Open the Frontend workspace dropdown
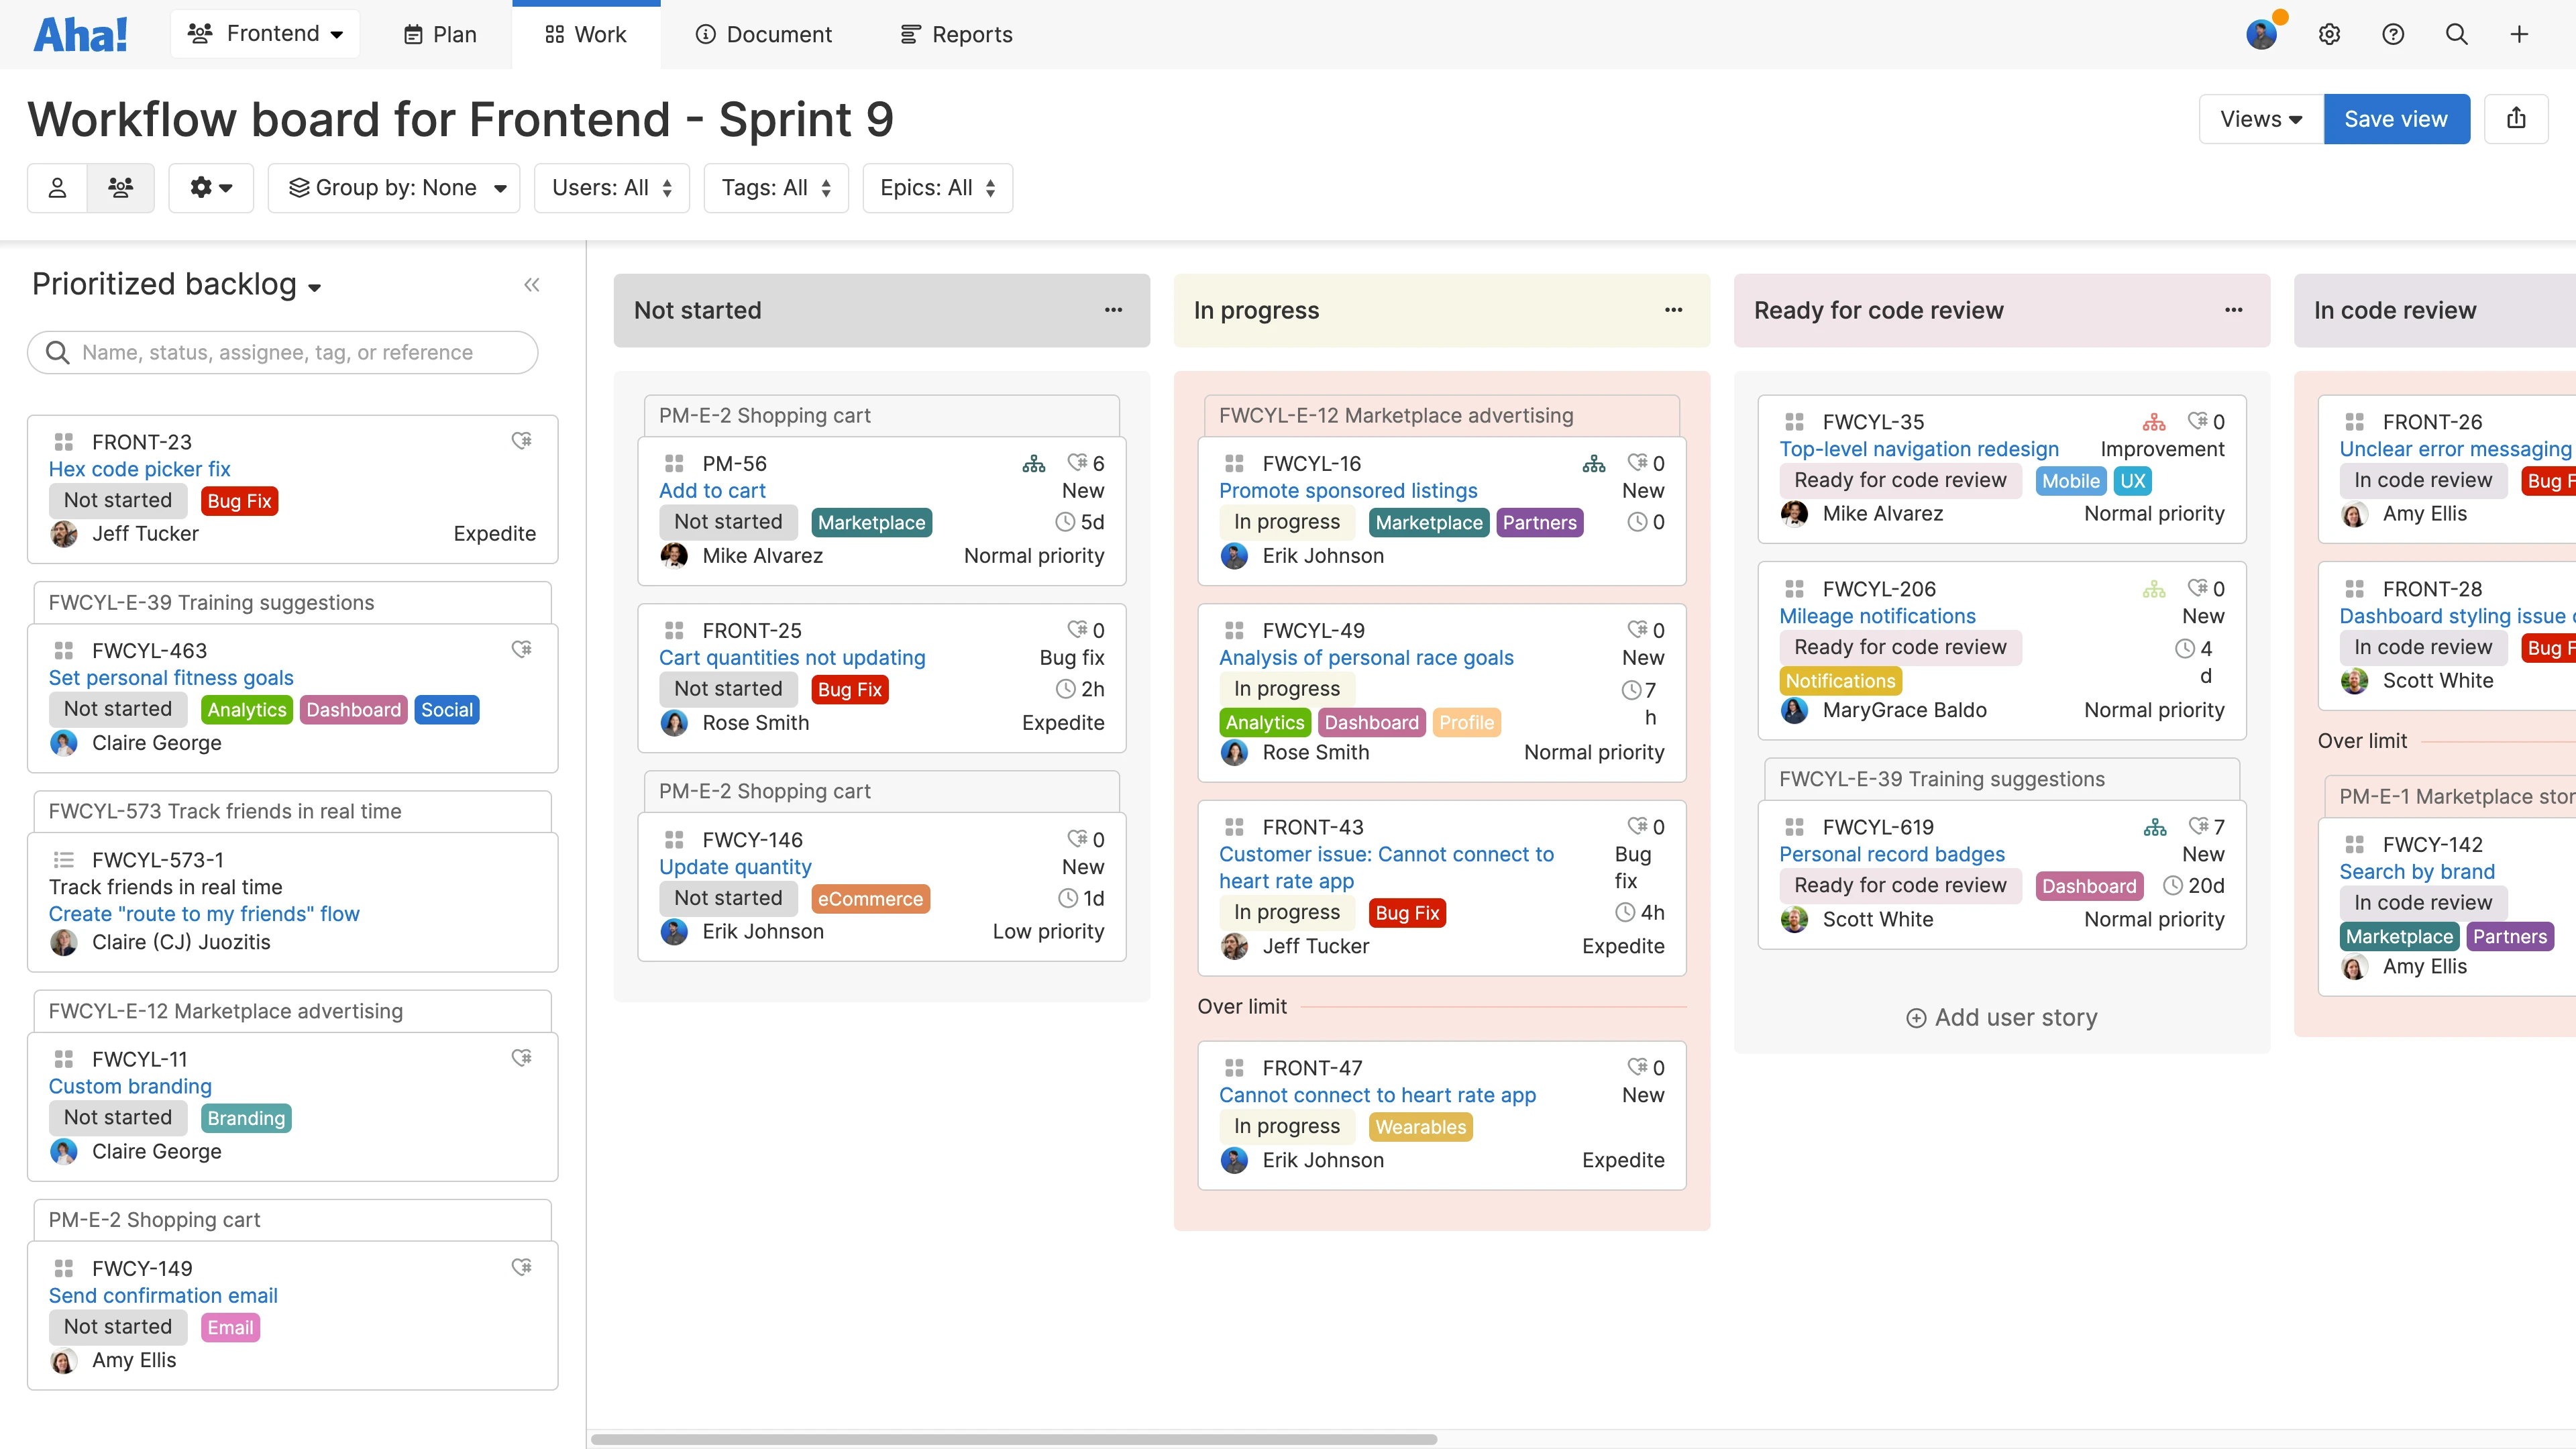The width and height of the screenshot is (2576, 1449). [265, 34]
